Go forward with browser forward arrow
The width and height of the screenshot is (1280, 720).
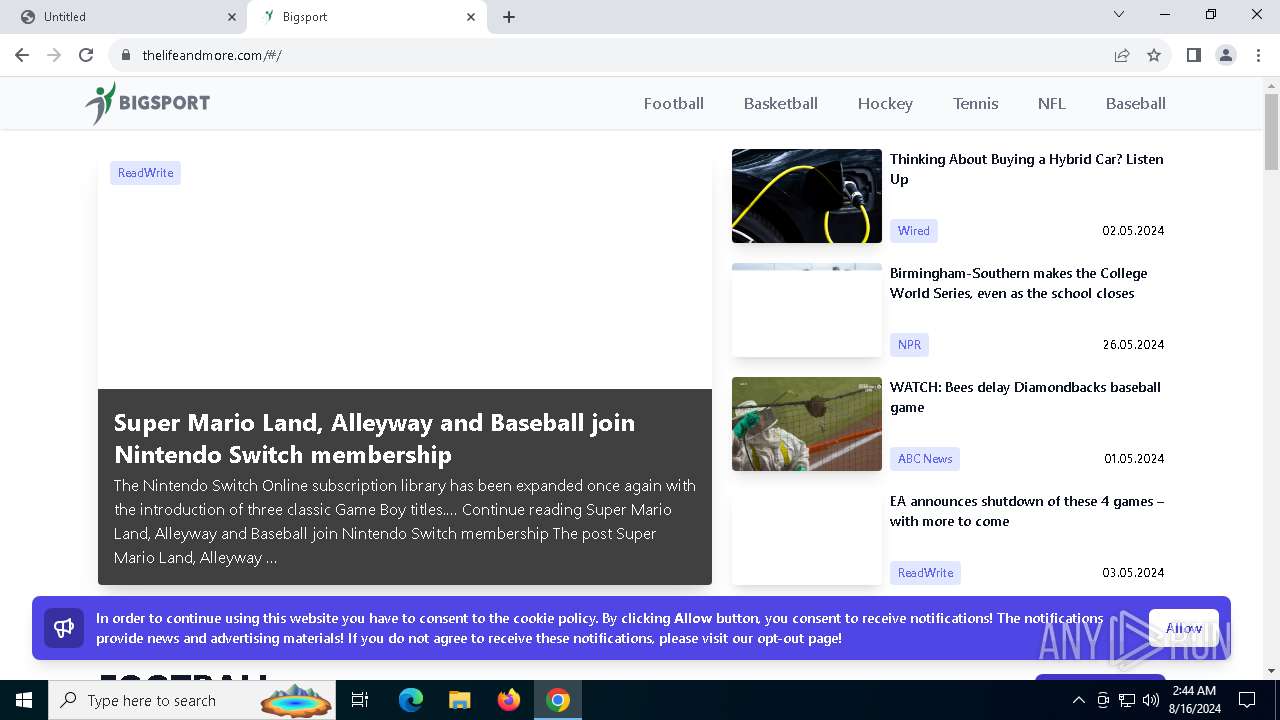(x=54, y=55)
